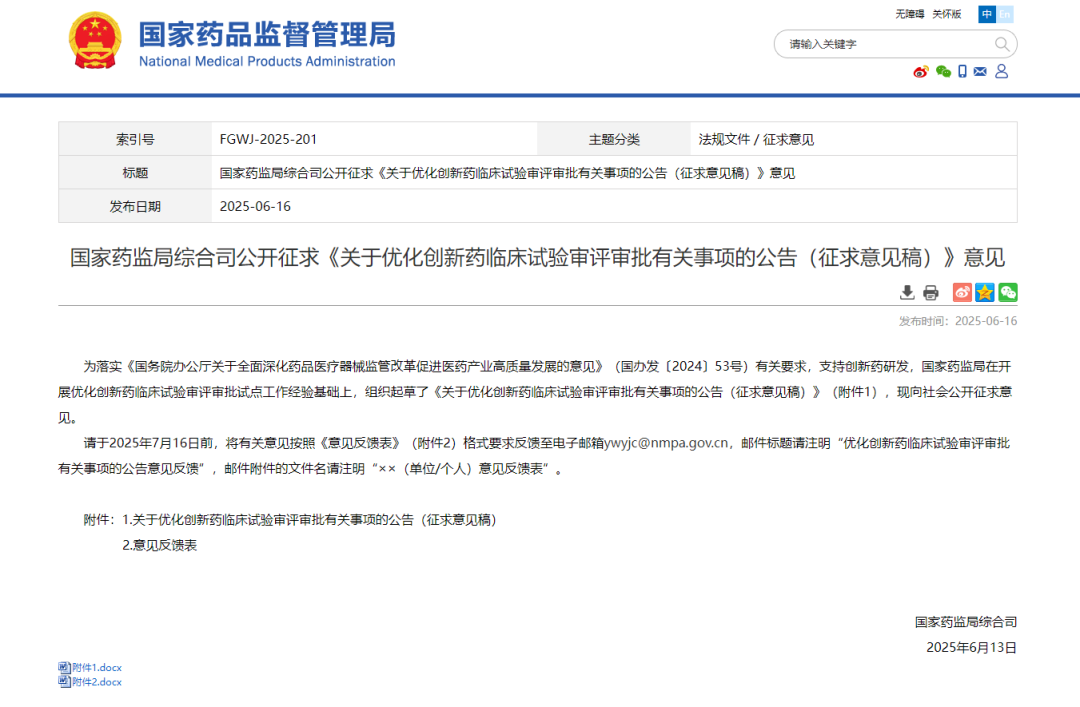
Task: Share via QQ Zone star icon
Action: coord(985,292)
